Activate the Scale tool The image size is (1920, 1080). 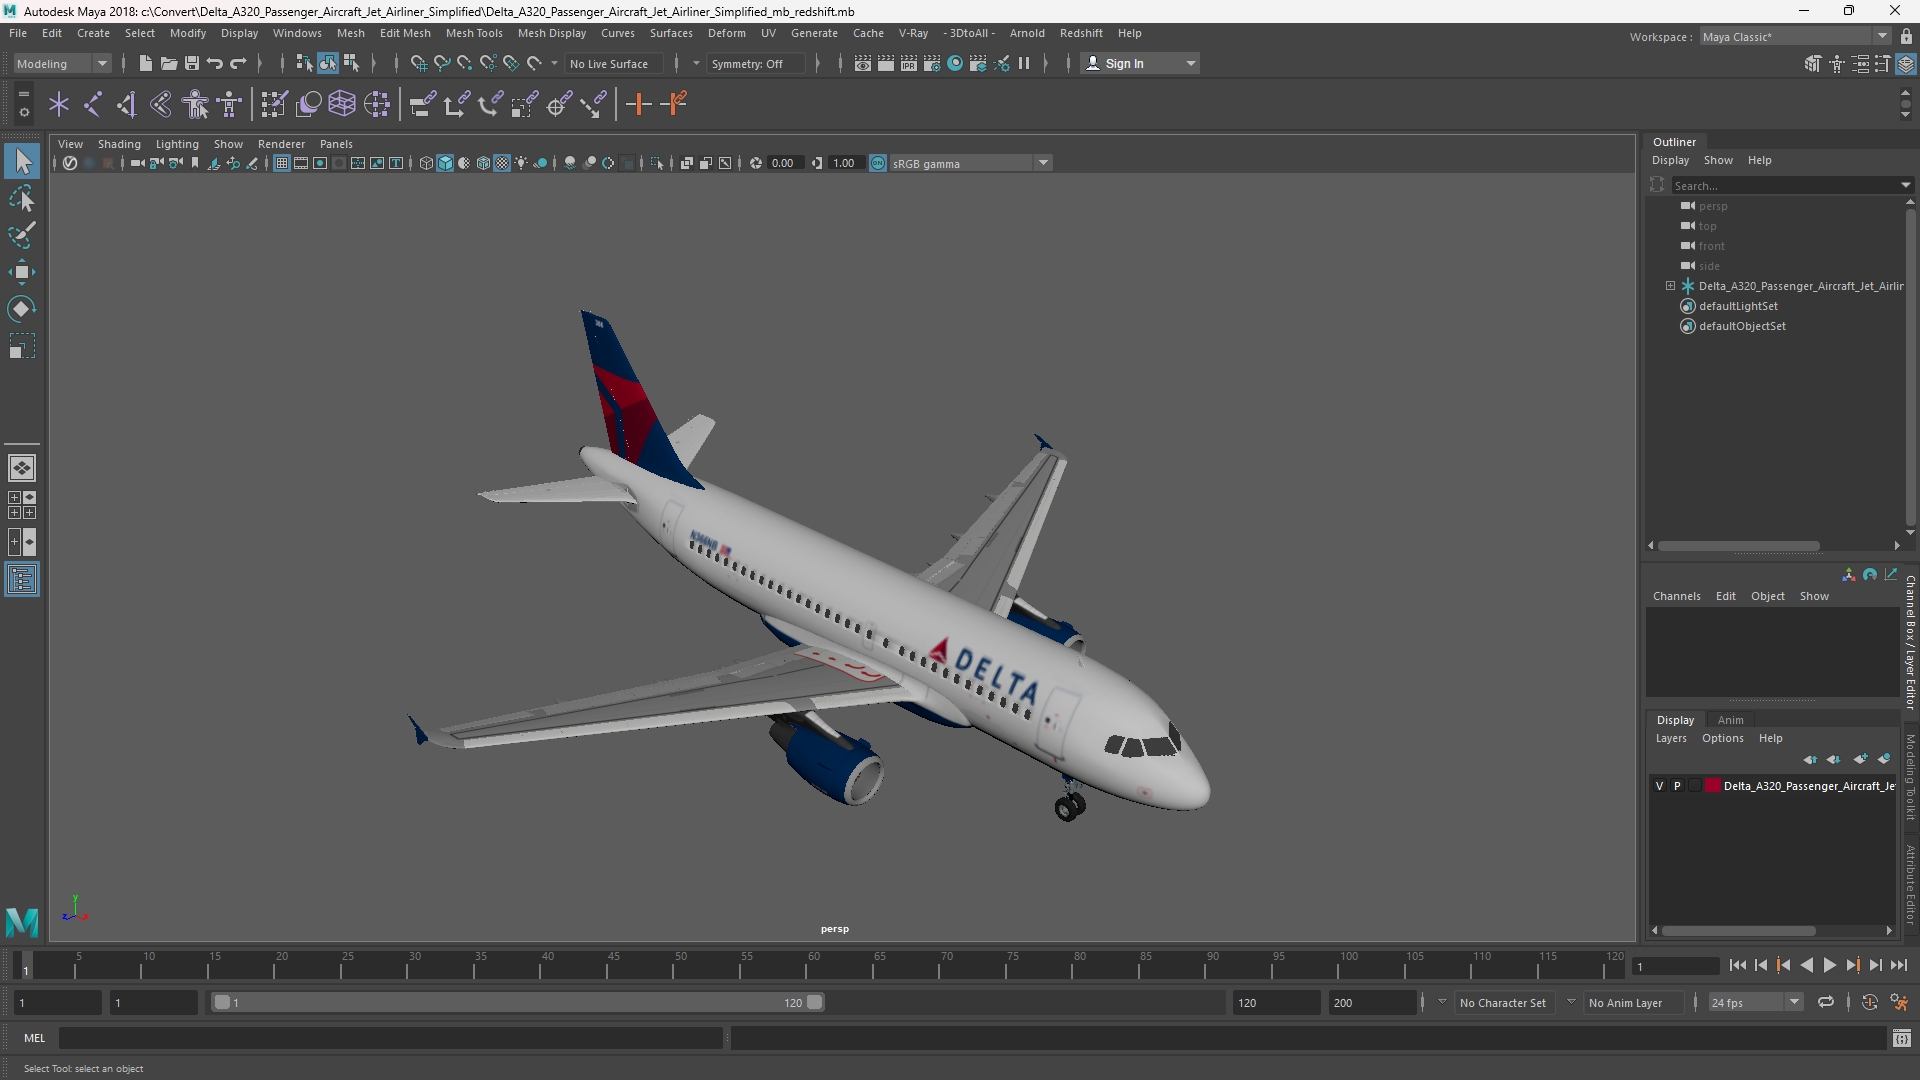click(22, 346)
